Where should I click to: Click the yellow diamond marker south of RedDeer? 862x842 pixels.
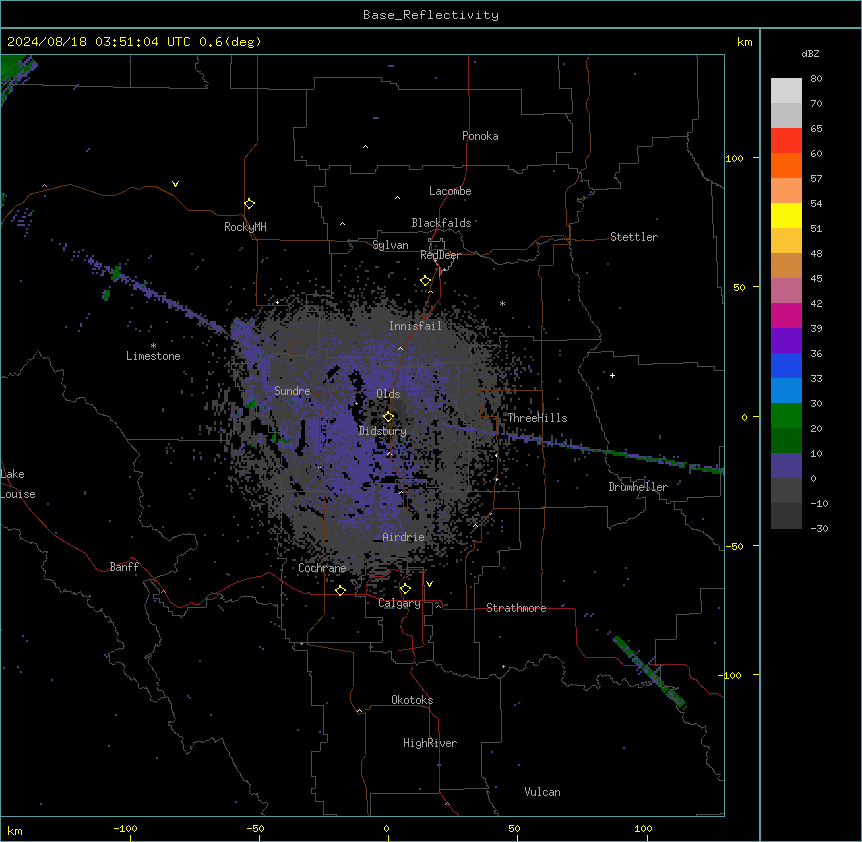(x=425, y=281)
